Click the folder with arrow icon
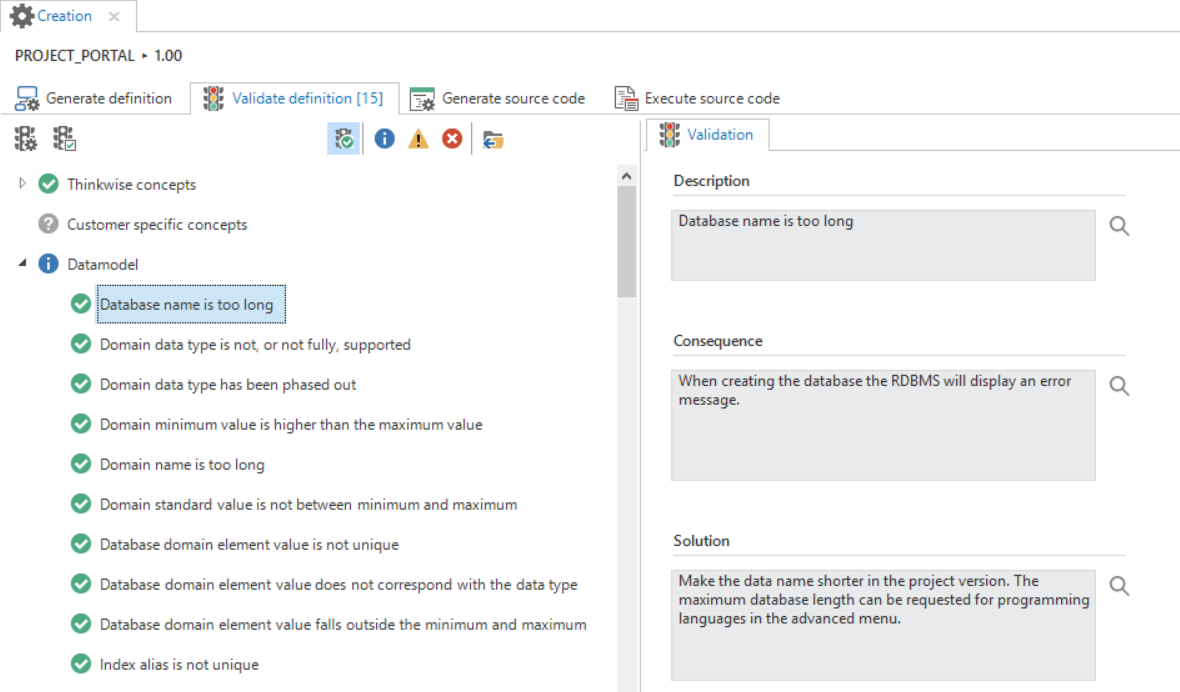 pyautogui.click(x=492, y=140)
